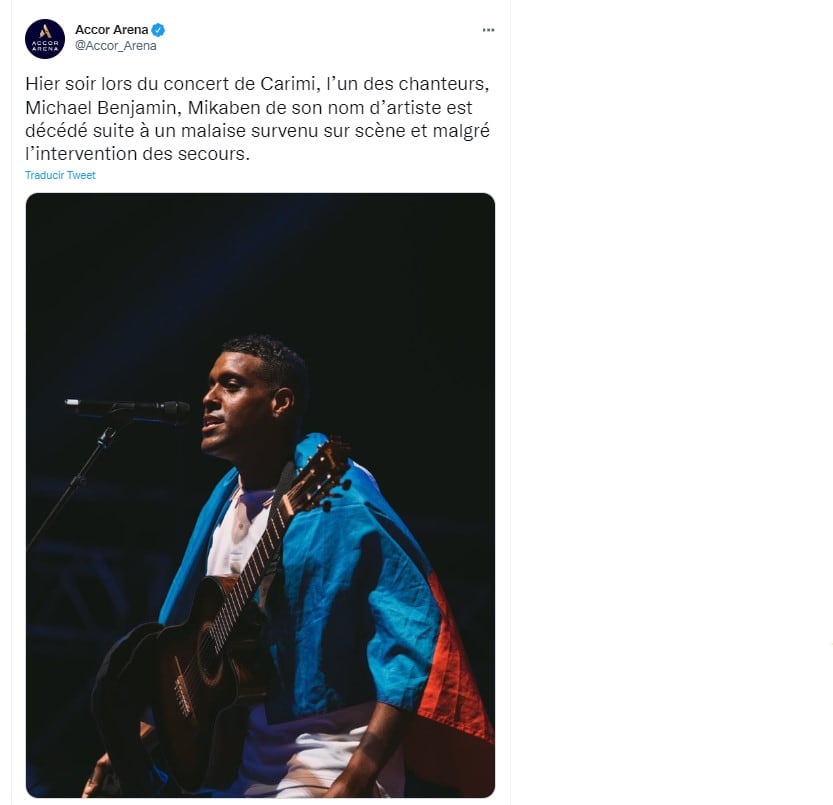833x805 pixels.
Task: Click the microphone stand in the photo
Action: 80,478
